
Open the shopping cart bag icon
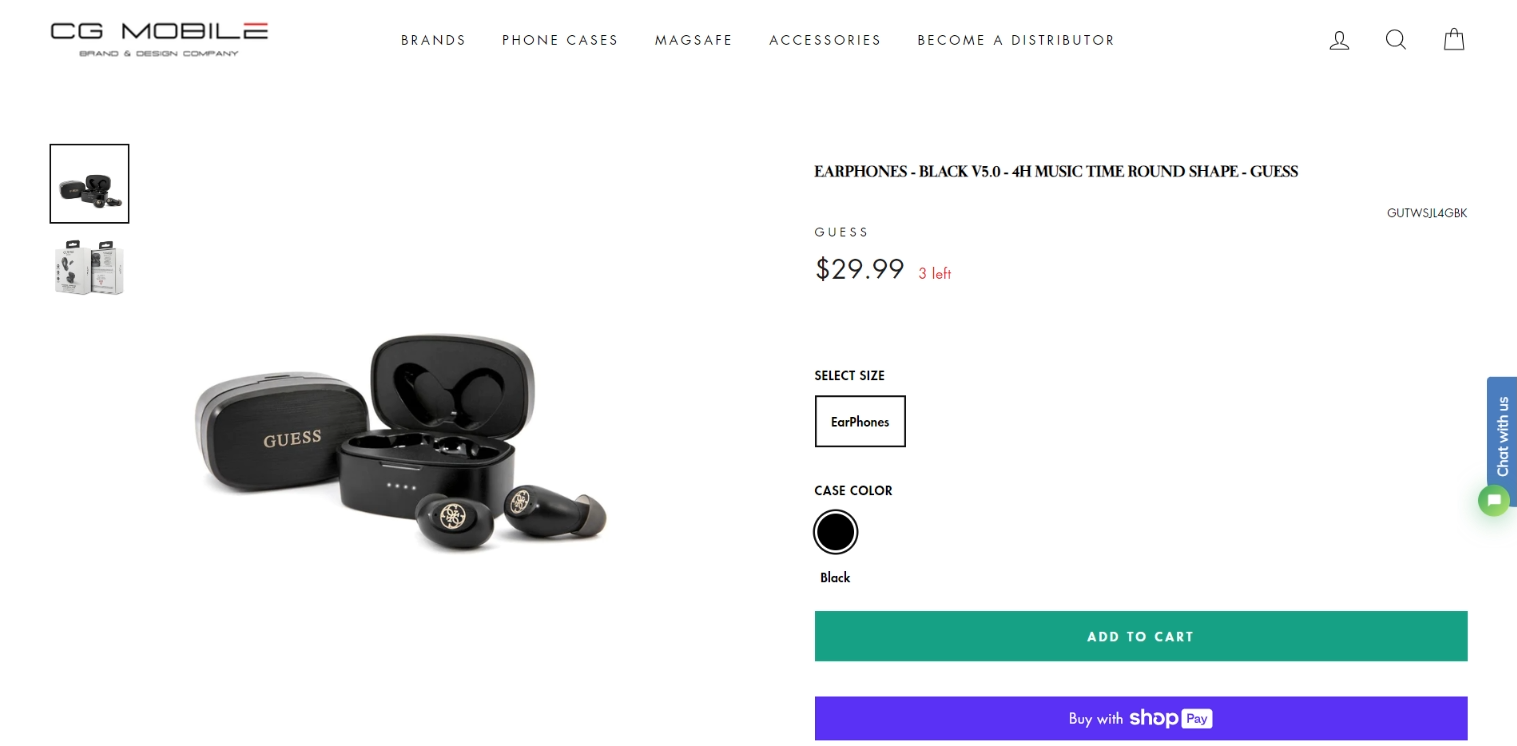pyautogui.click(x=1454, y=40)
